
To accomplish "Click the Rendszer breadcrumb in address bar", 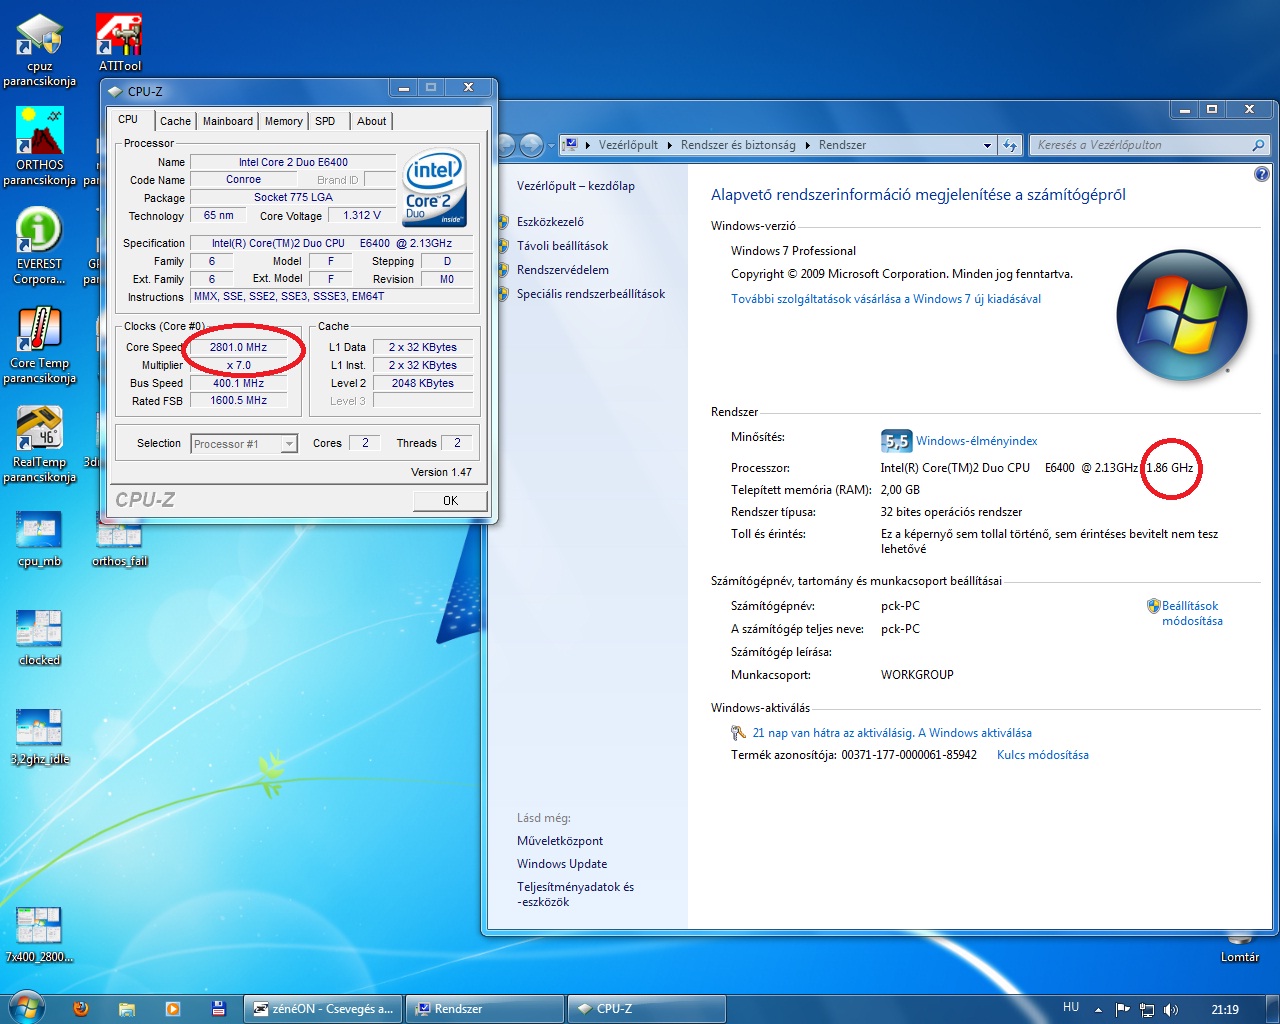I will (842, 145).
